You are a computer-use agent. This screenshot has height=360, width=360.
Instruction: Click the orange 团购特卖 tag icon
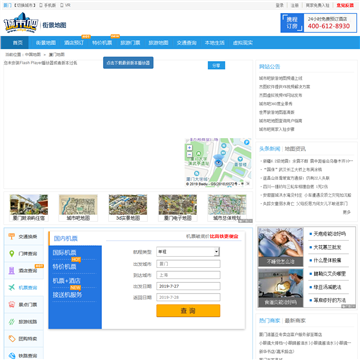click(x=12, y=339)
